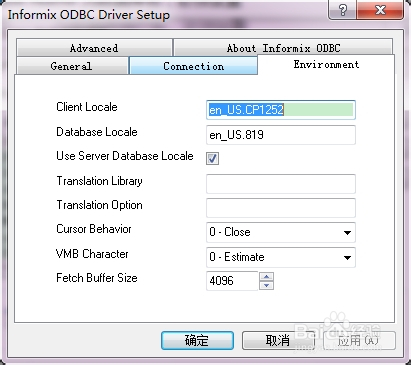This screenshot has height=365, width=411.
Task: Click the help question mark button
Action: pyautogui.click(x=342, y=10)
